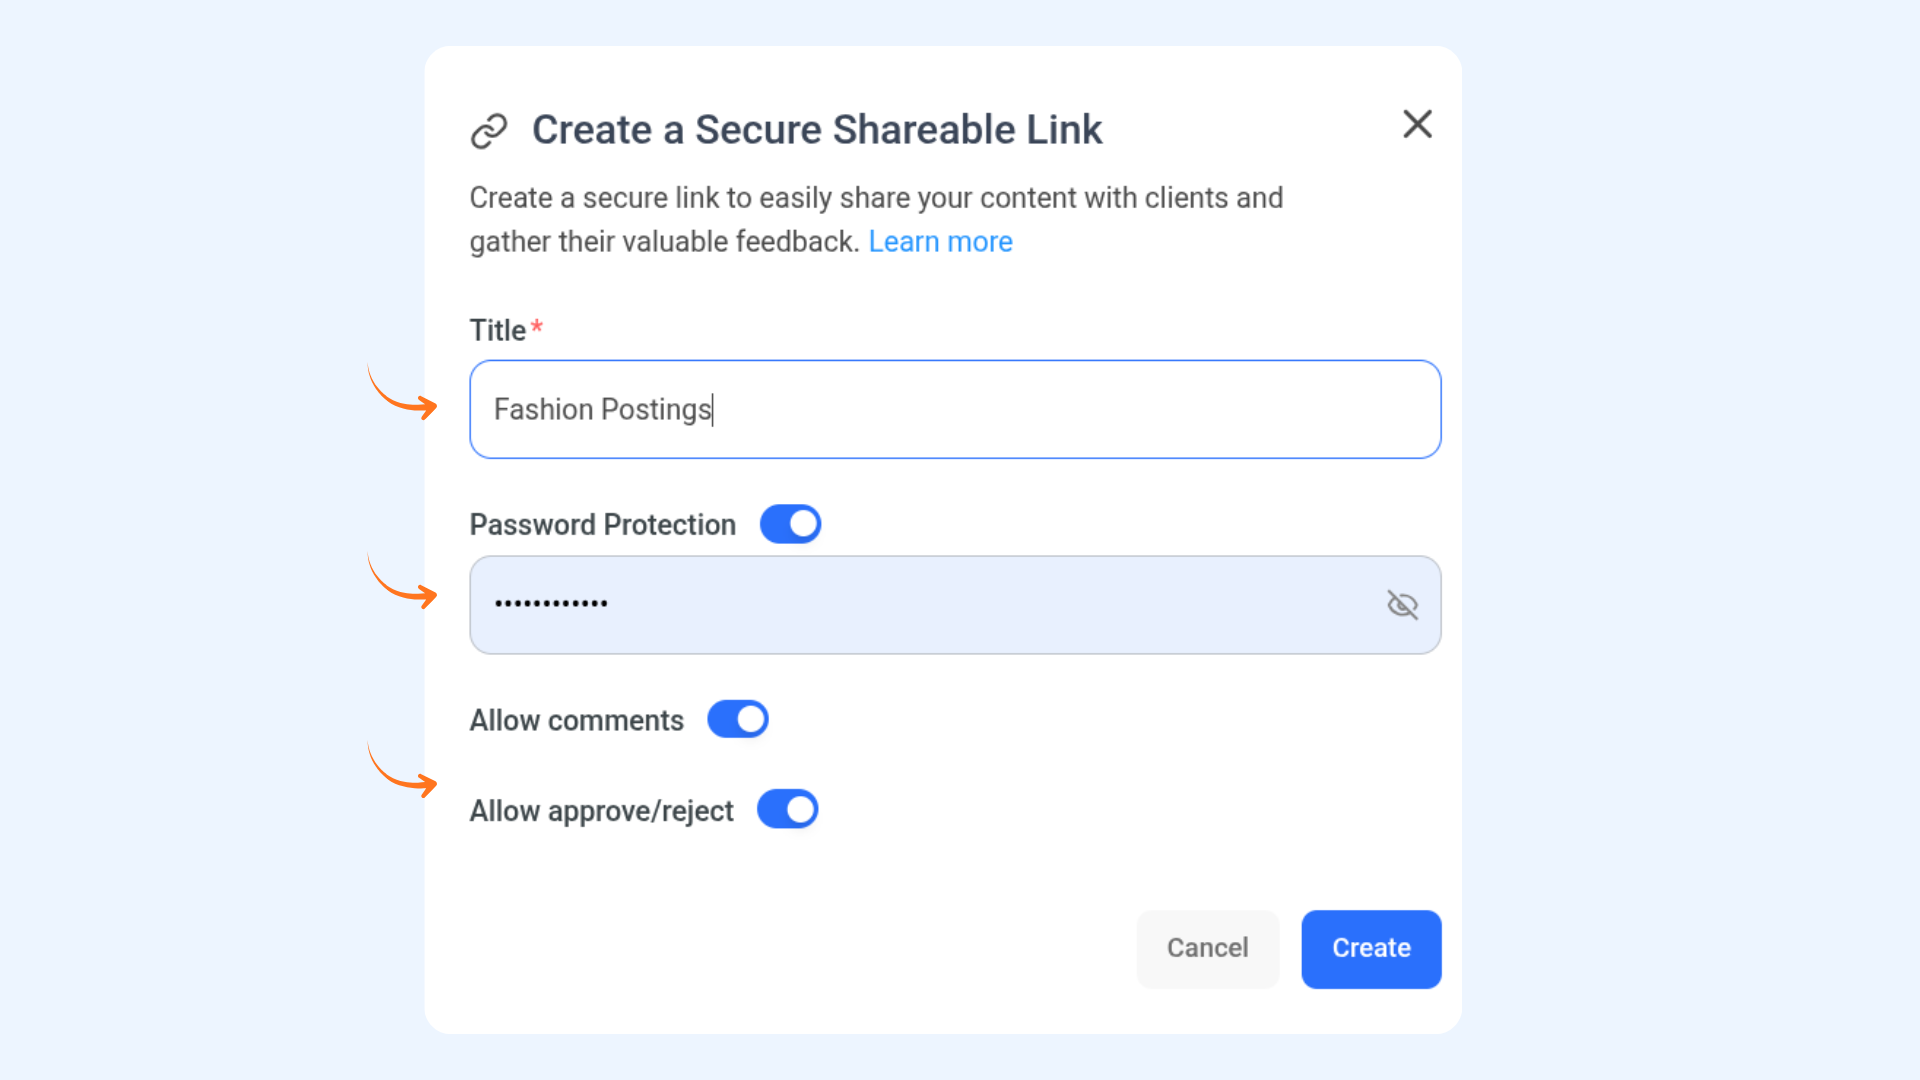
Task: Click the orange arrow beside the password field
Action: click(x=404, y=584)
